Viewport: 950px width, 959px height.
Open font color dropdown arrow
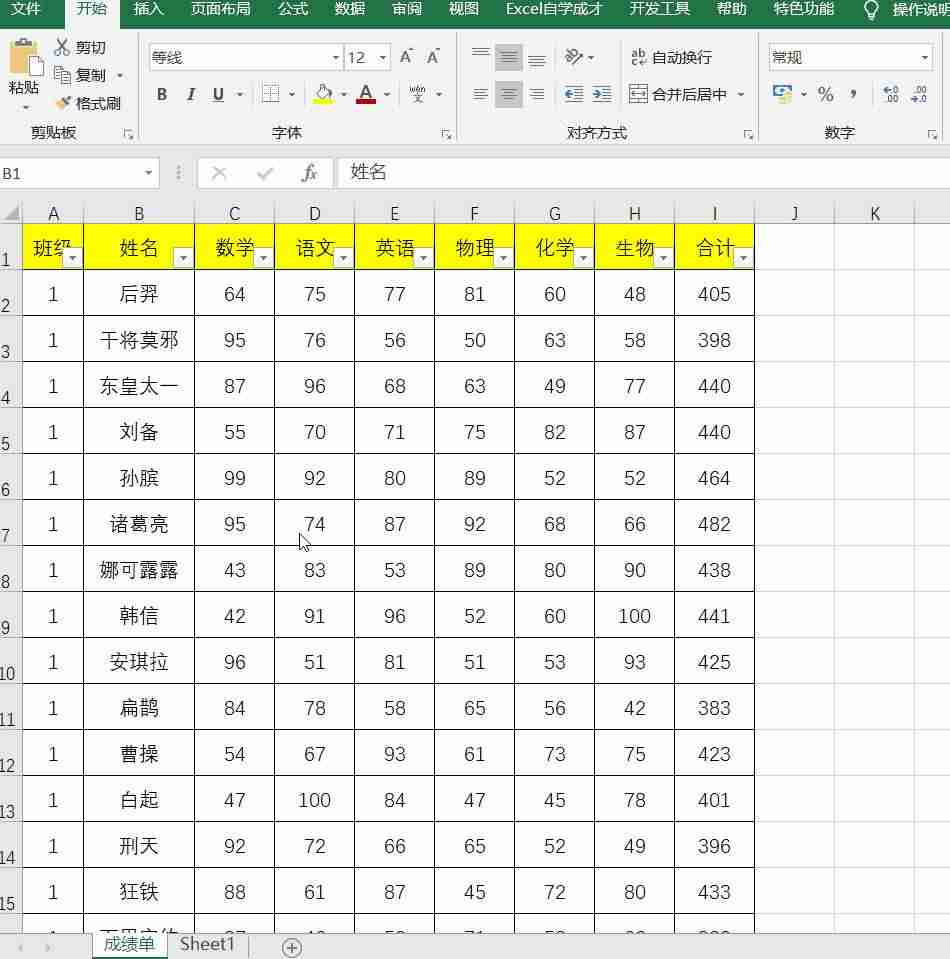coord(387,94)
